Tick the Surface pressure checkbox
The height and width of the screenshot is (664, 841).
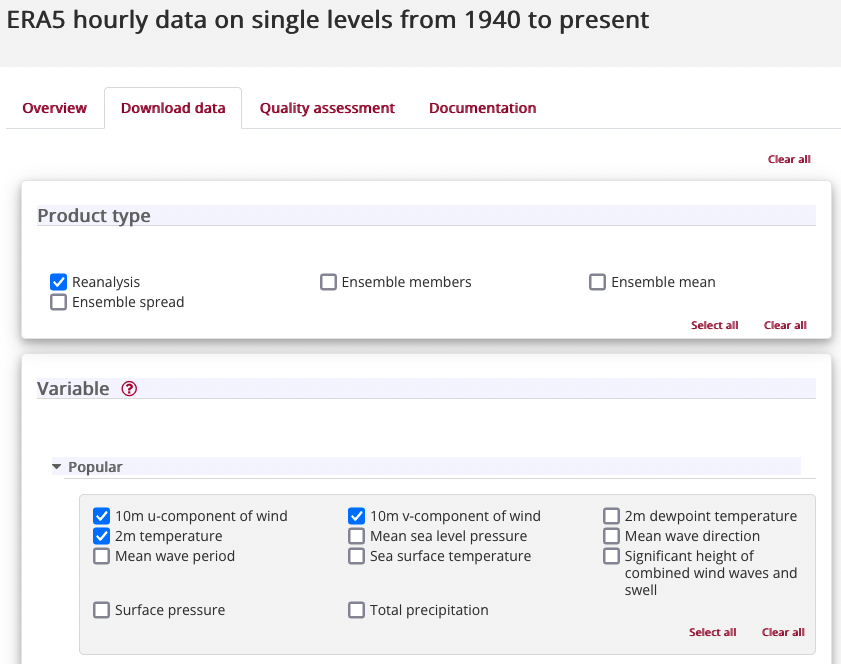[101, 610]
